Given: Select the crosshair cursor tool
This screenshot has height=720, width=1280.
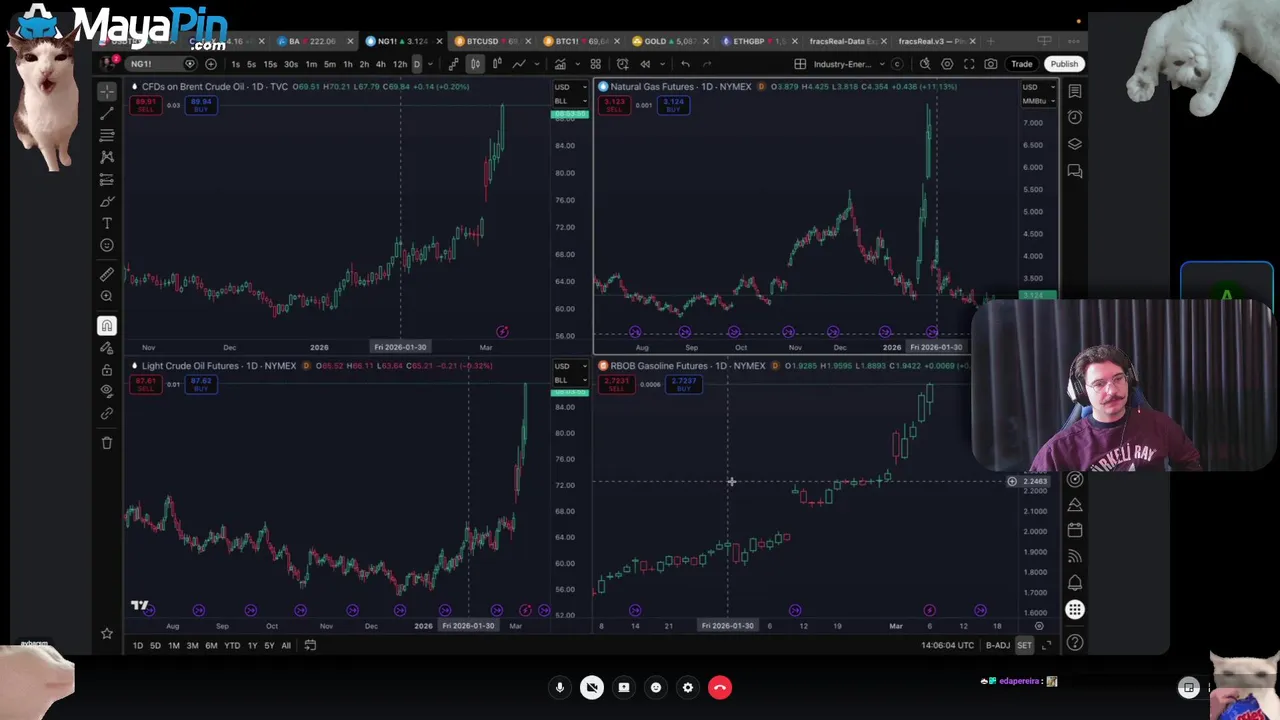Looking at the screenshot, I should pos(107,91).
